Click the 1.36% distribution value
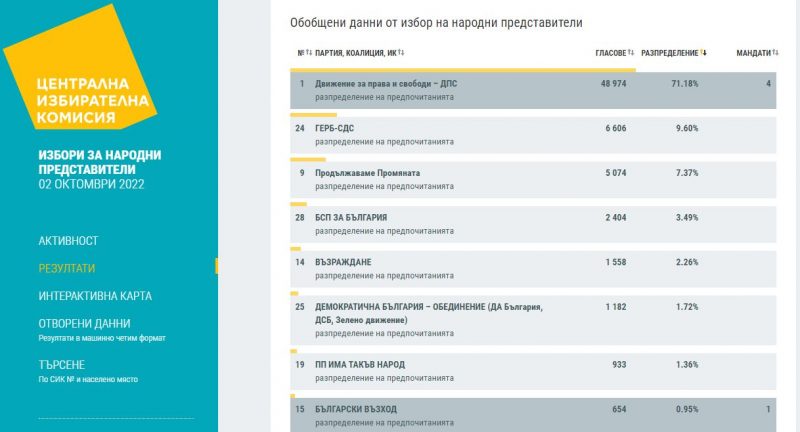 (x=687, y=365)
